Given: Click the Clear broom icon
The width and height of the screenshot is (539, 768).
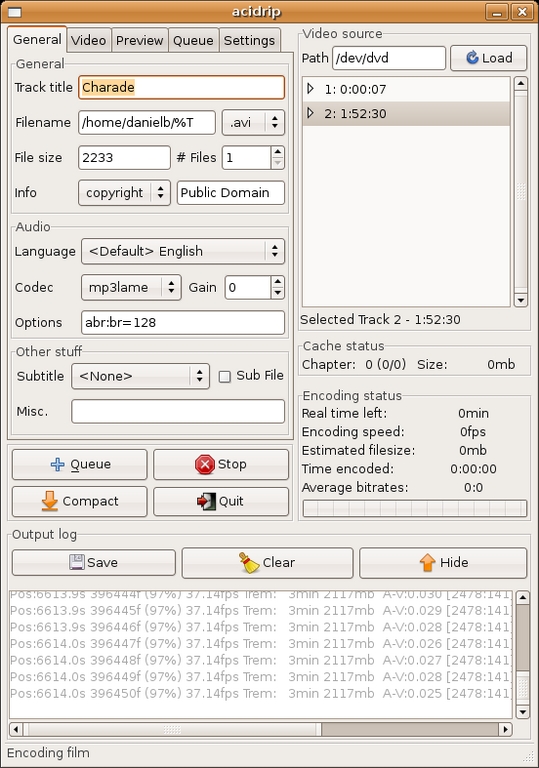Looking at the screenshot, I should [249, 562].
